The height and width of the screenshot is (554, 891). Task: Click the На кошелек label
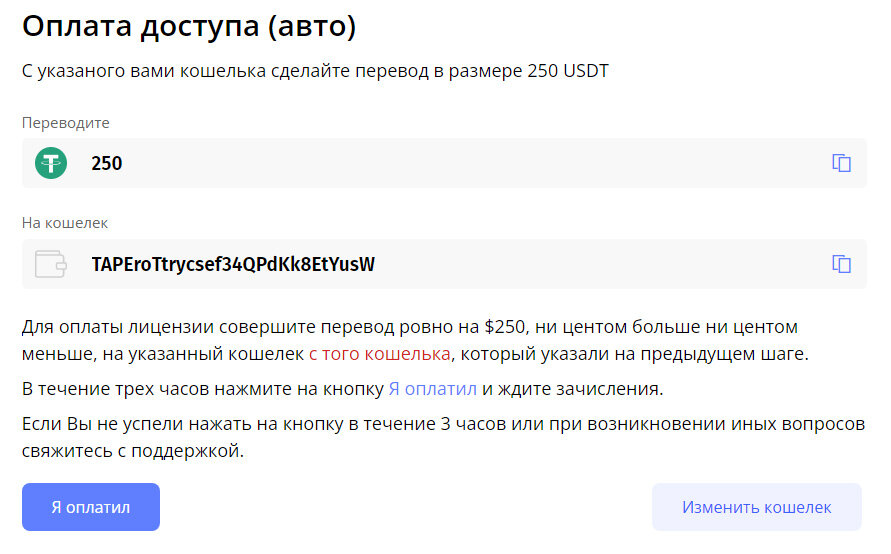click(65, 223)
